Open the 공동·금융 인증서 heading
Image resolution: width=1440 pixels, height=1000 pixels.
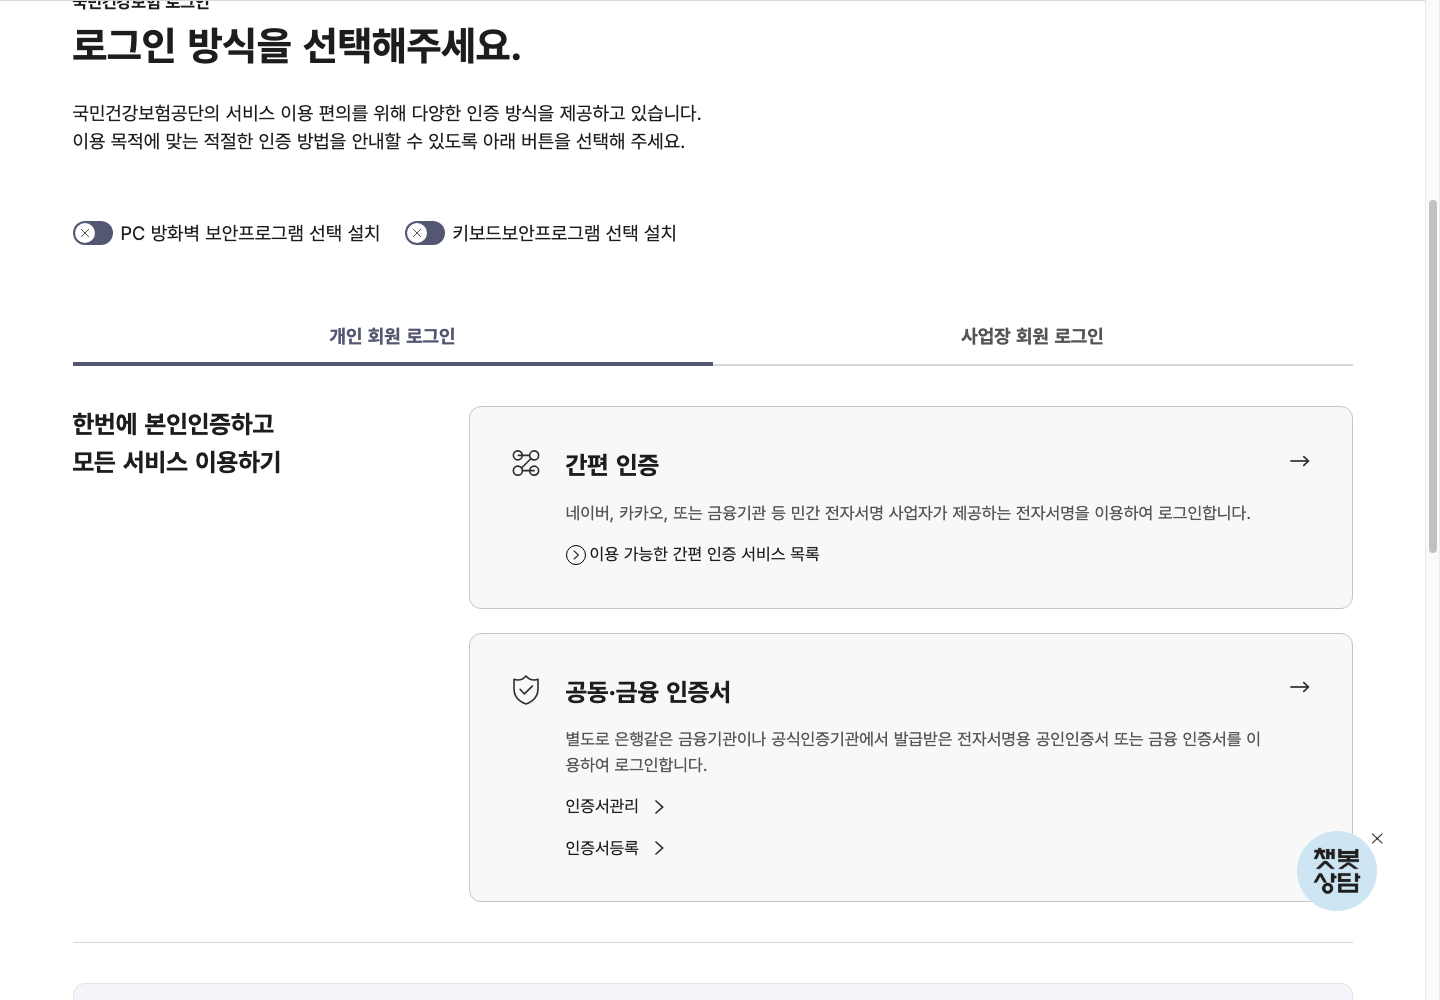[648, 692]
